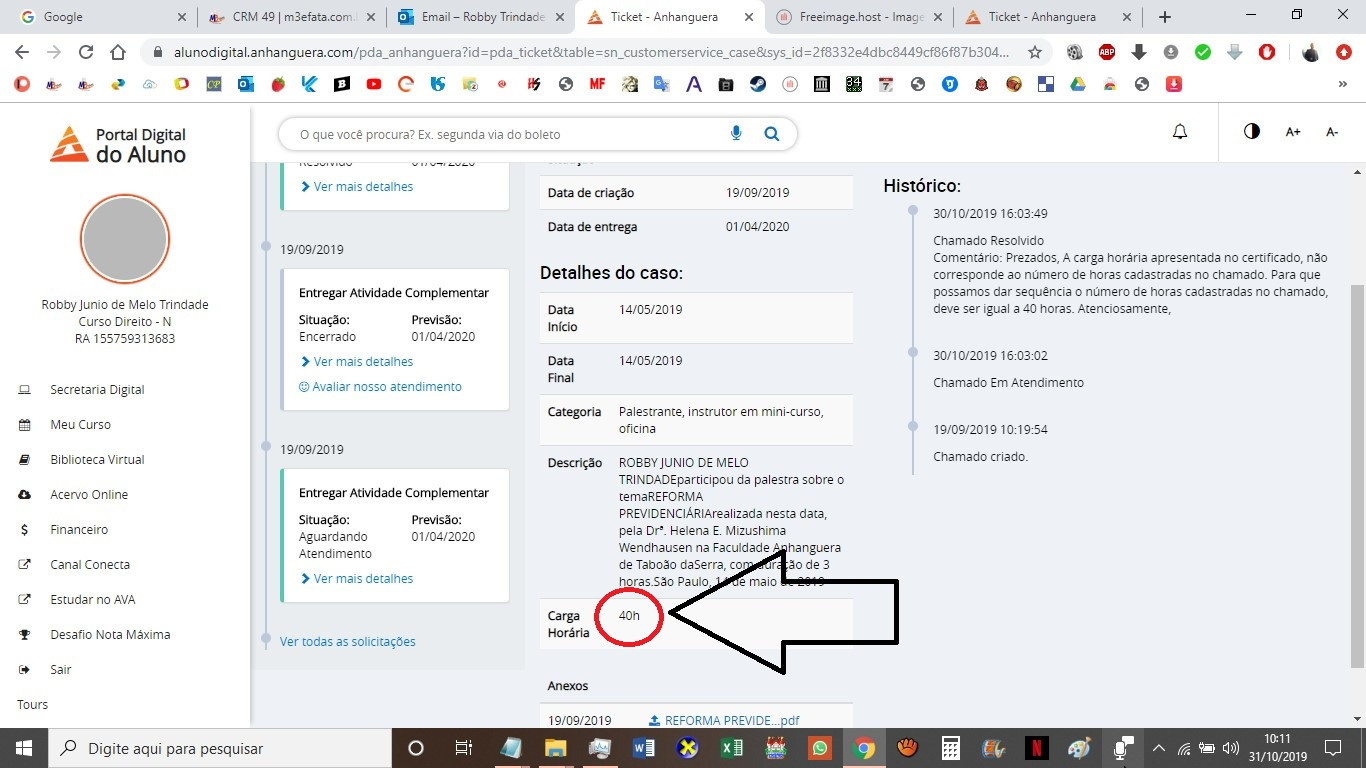Click the Google Drive bookmark icon

tap(1078, 85)
